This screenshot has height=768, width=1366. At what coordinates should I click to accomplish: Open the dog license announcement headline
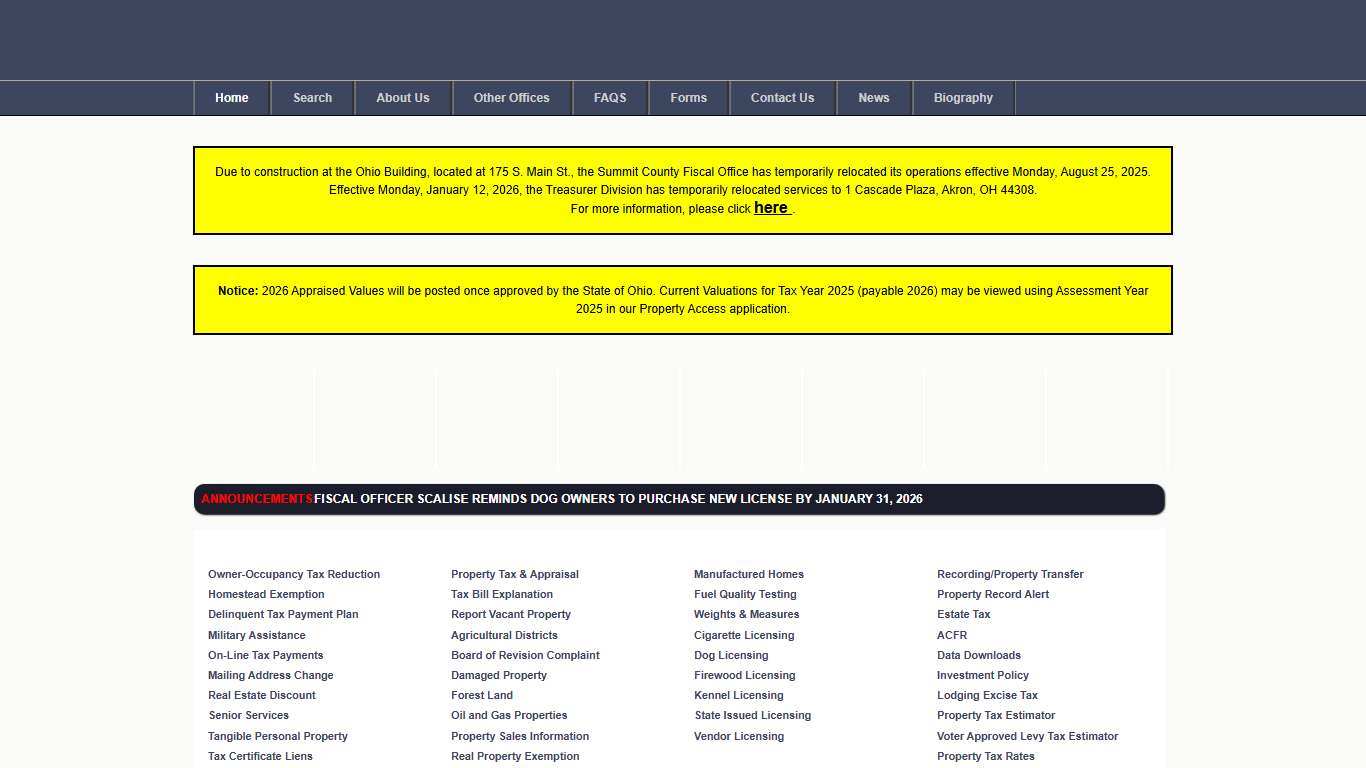coord(618,499)
